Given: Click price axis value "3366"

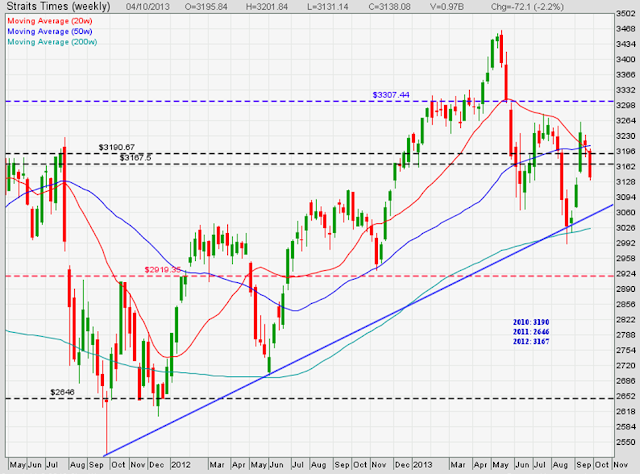Looking at the screenshot, I should [x=625, y=75].
